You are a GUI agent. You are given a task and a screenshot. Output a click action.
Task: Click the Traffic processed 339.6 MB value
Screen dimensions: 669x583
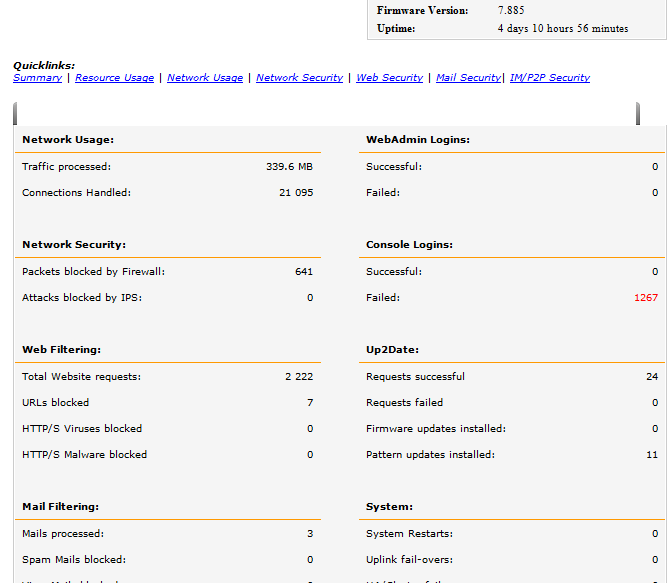[289, 167]
